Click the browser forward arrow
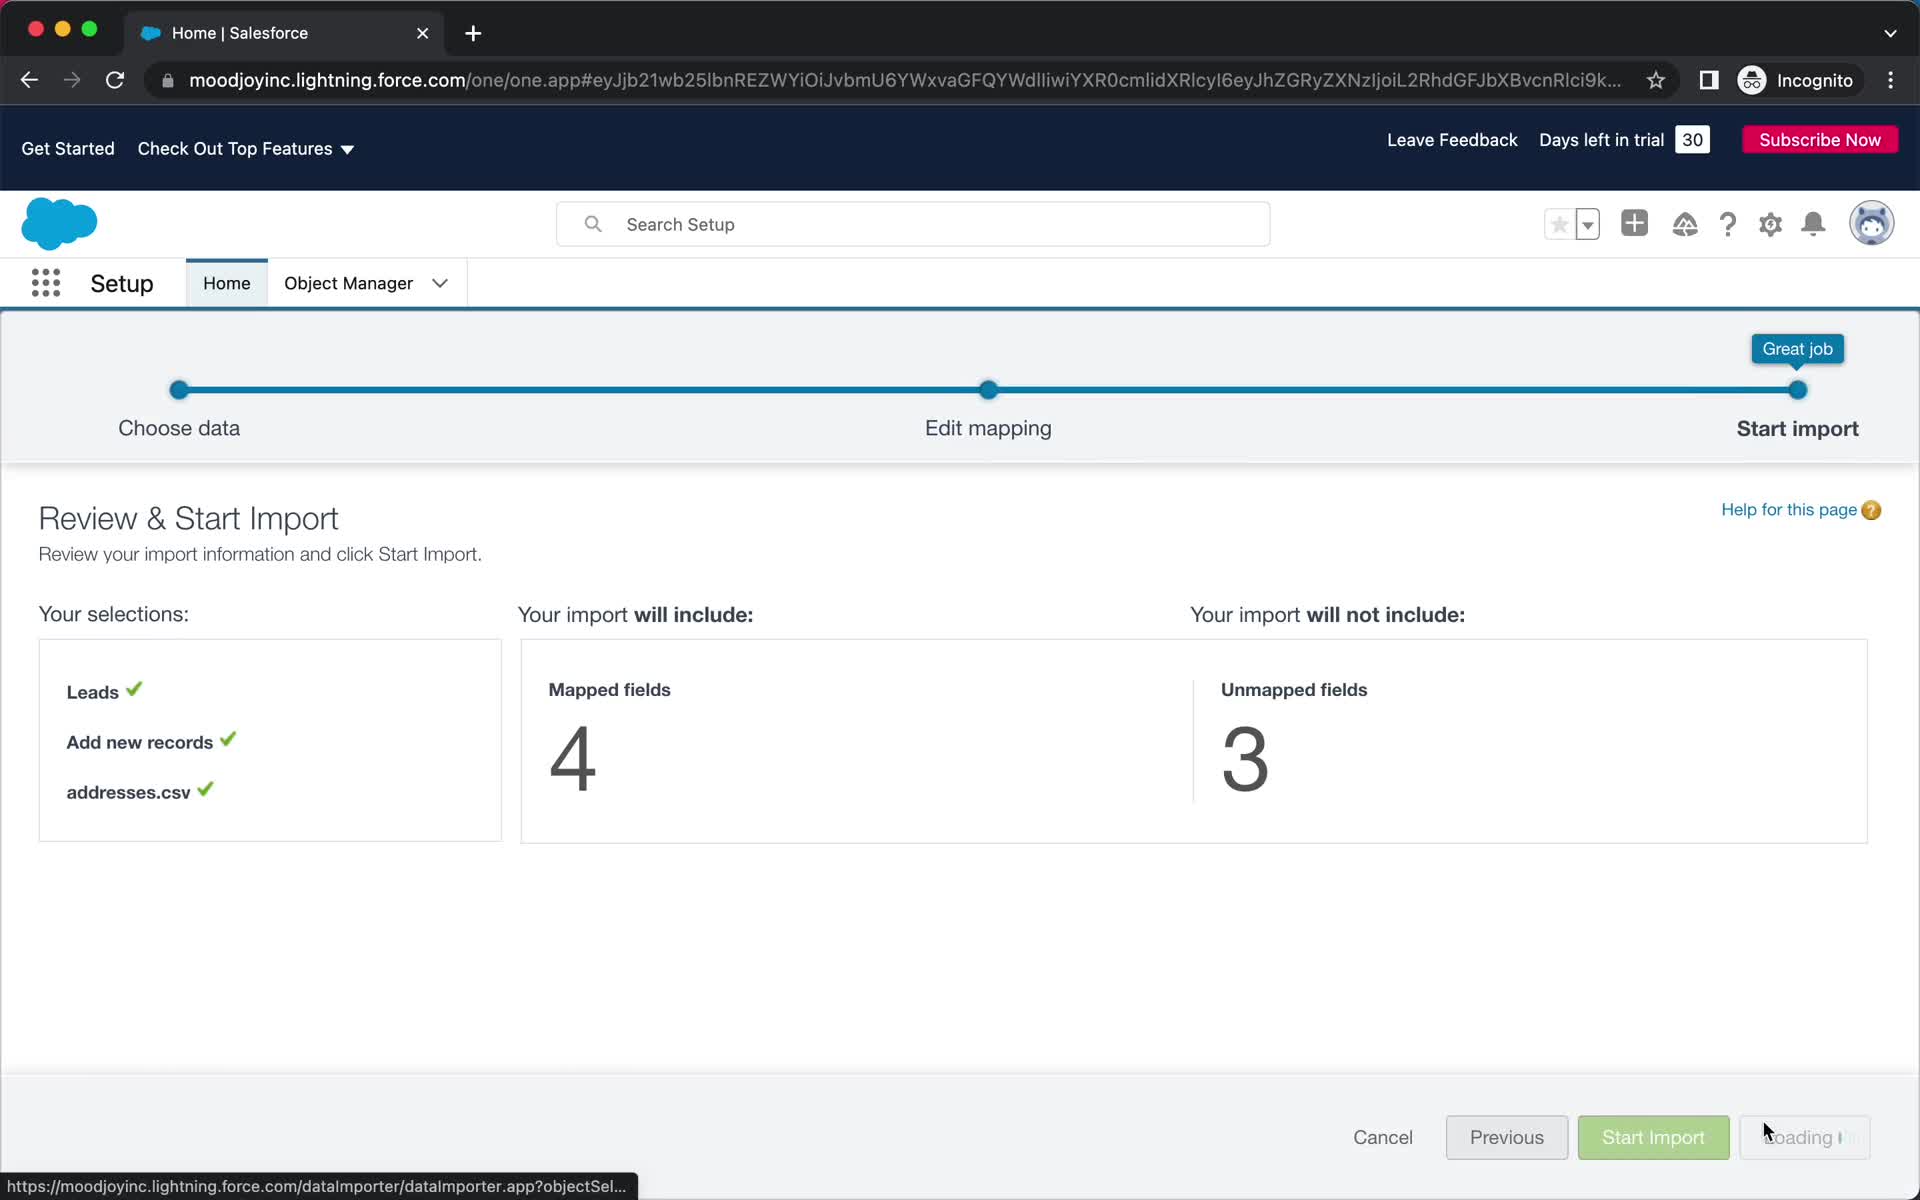 tap(72, 80)
